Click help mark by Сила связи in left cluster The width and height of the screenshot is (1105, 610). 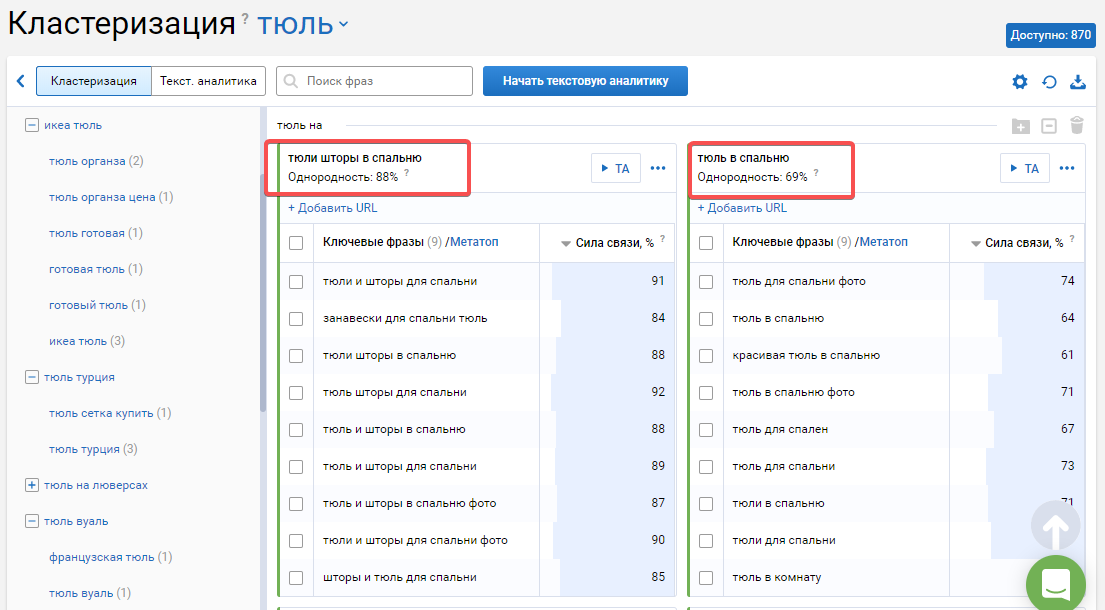[x=662, y=239]
